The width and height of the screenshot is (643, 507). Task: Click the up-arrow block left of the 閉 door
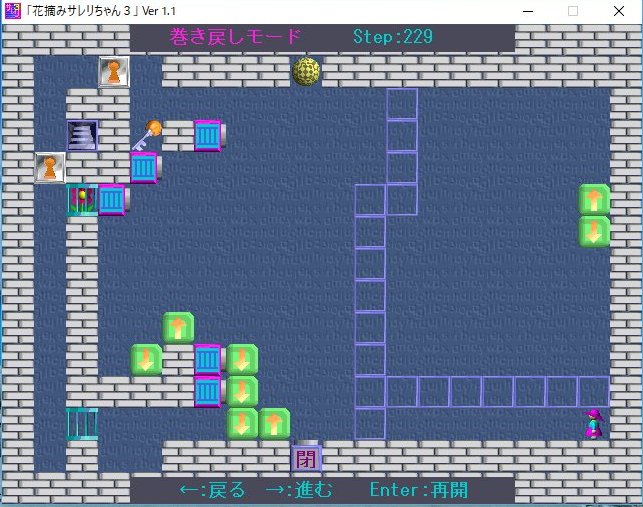pos(273,423)
